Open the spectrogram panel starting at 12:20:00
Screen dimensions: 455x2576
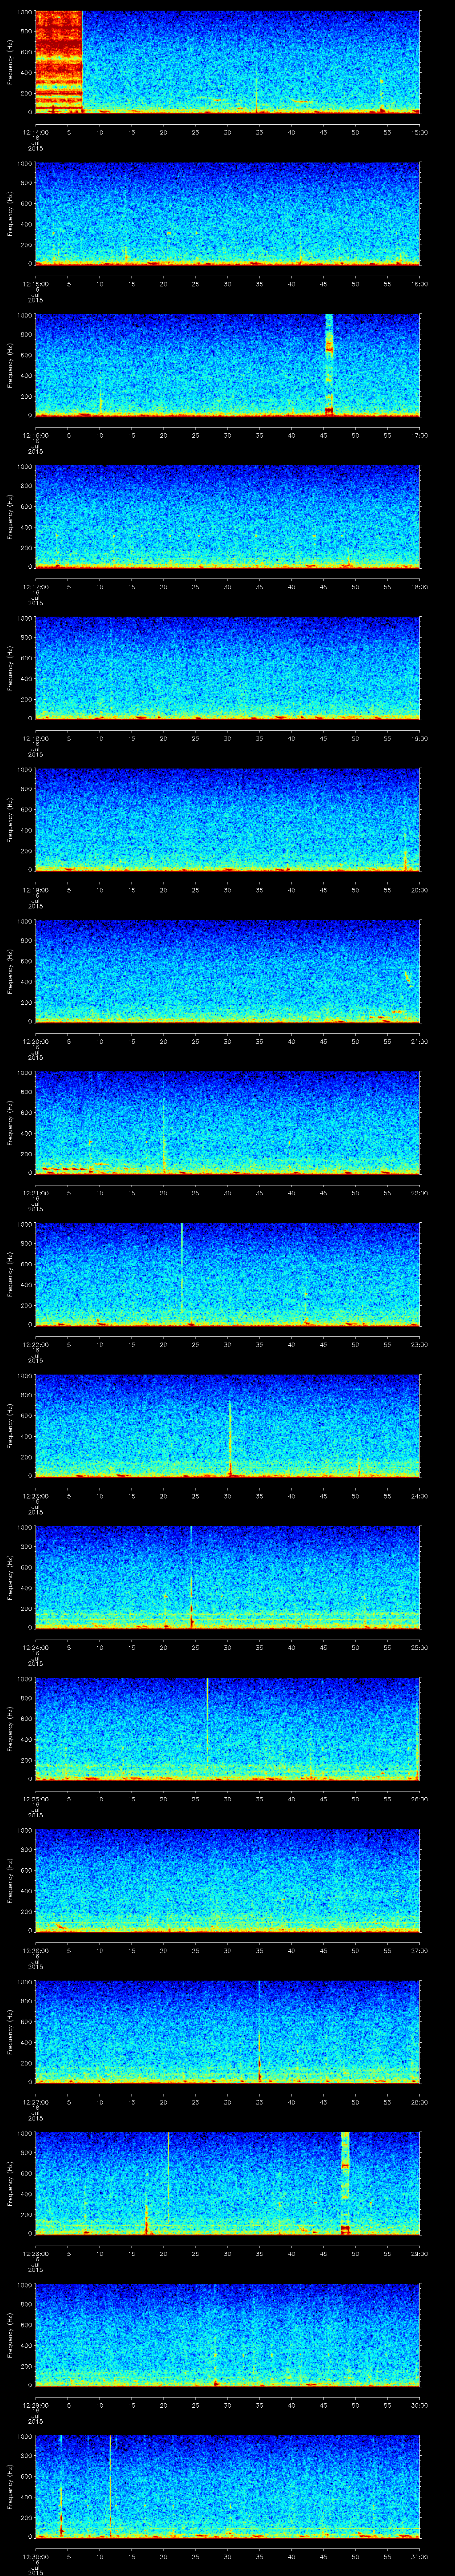[227, 971]
